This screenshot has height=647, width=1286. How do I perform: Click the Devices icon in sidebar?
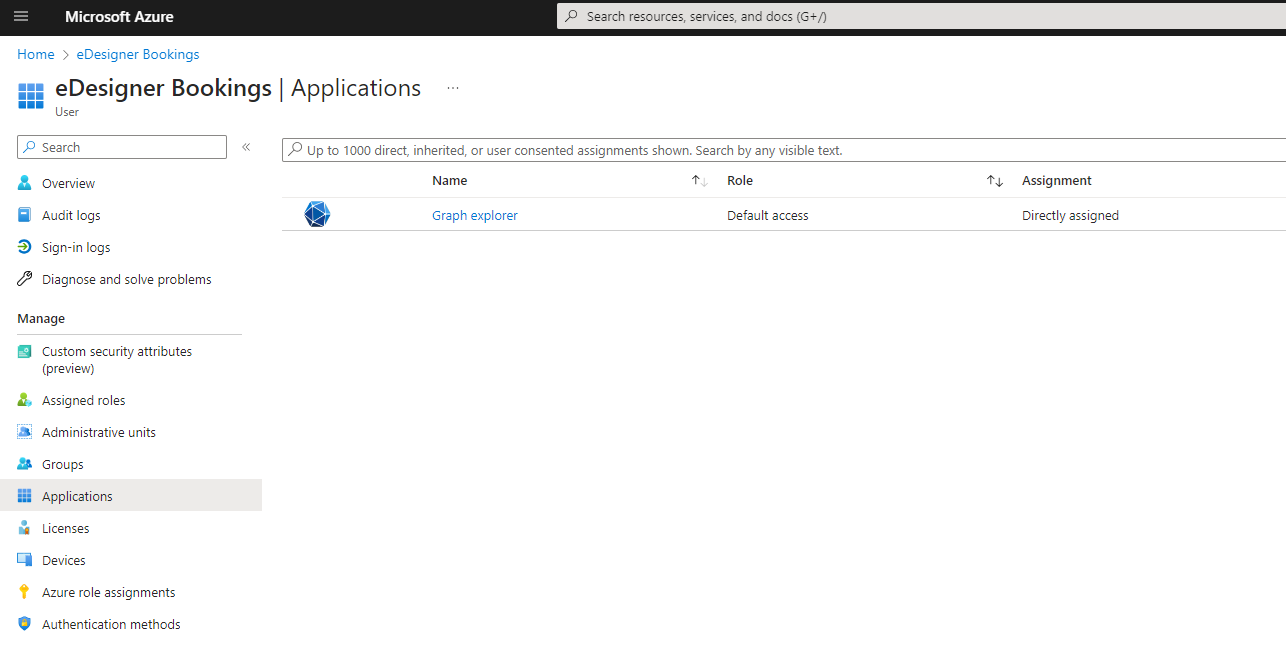pos(25,561)
